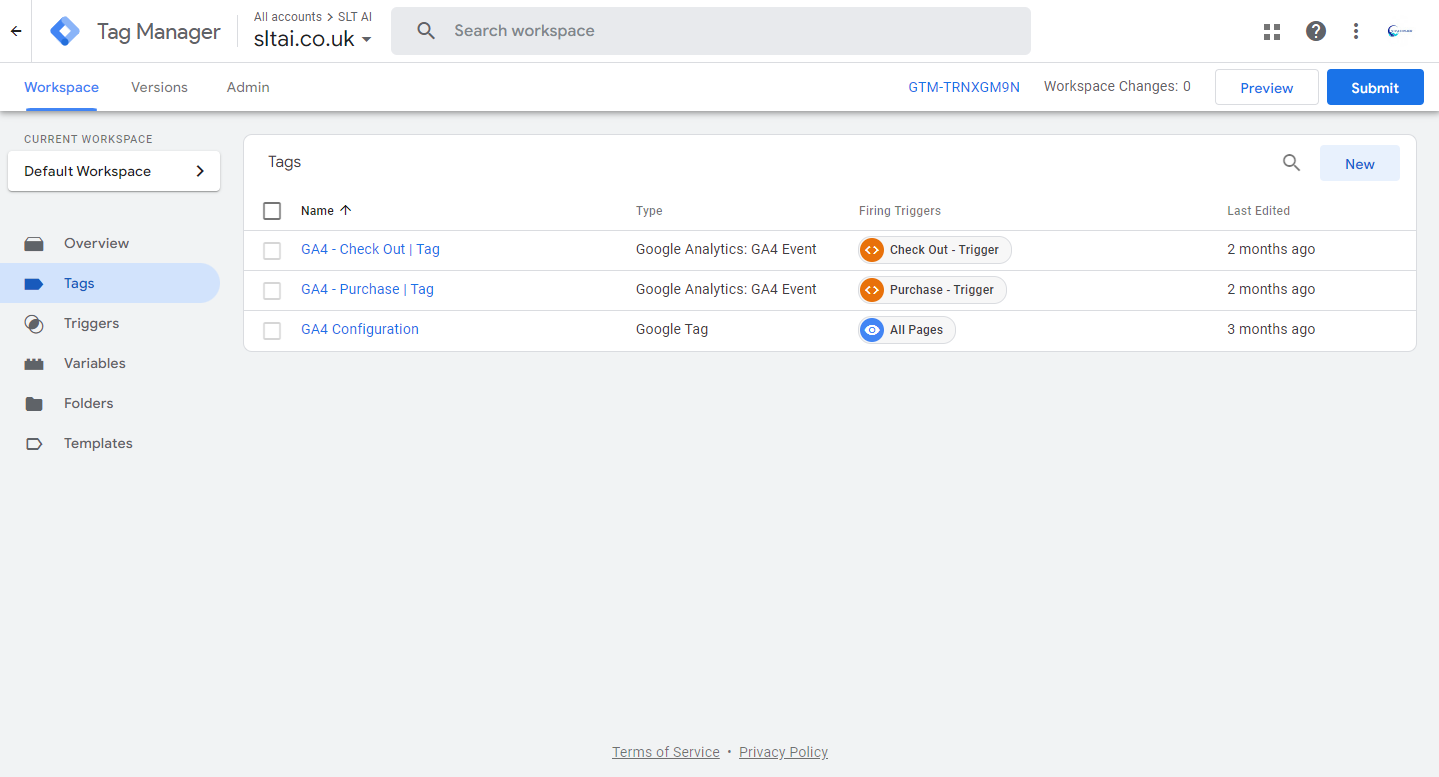Click the Tags label icon in sidebar

click(34, 284)
